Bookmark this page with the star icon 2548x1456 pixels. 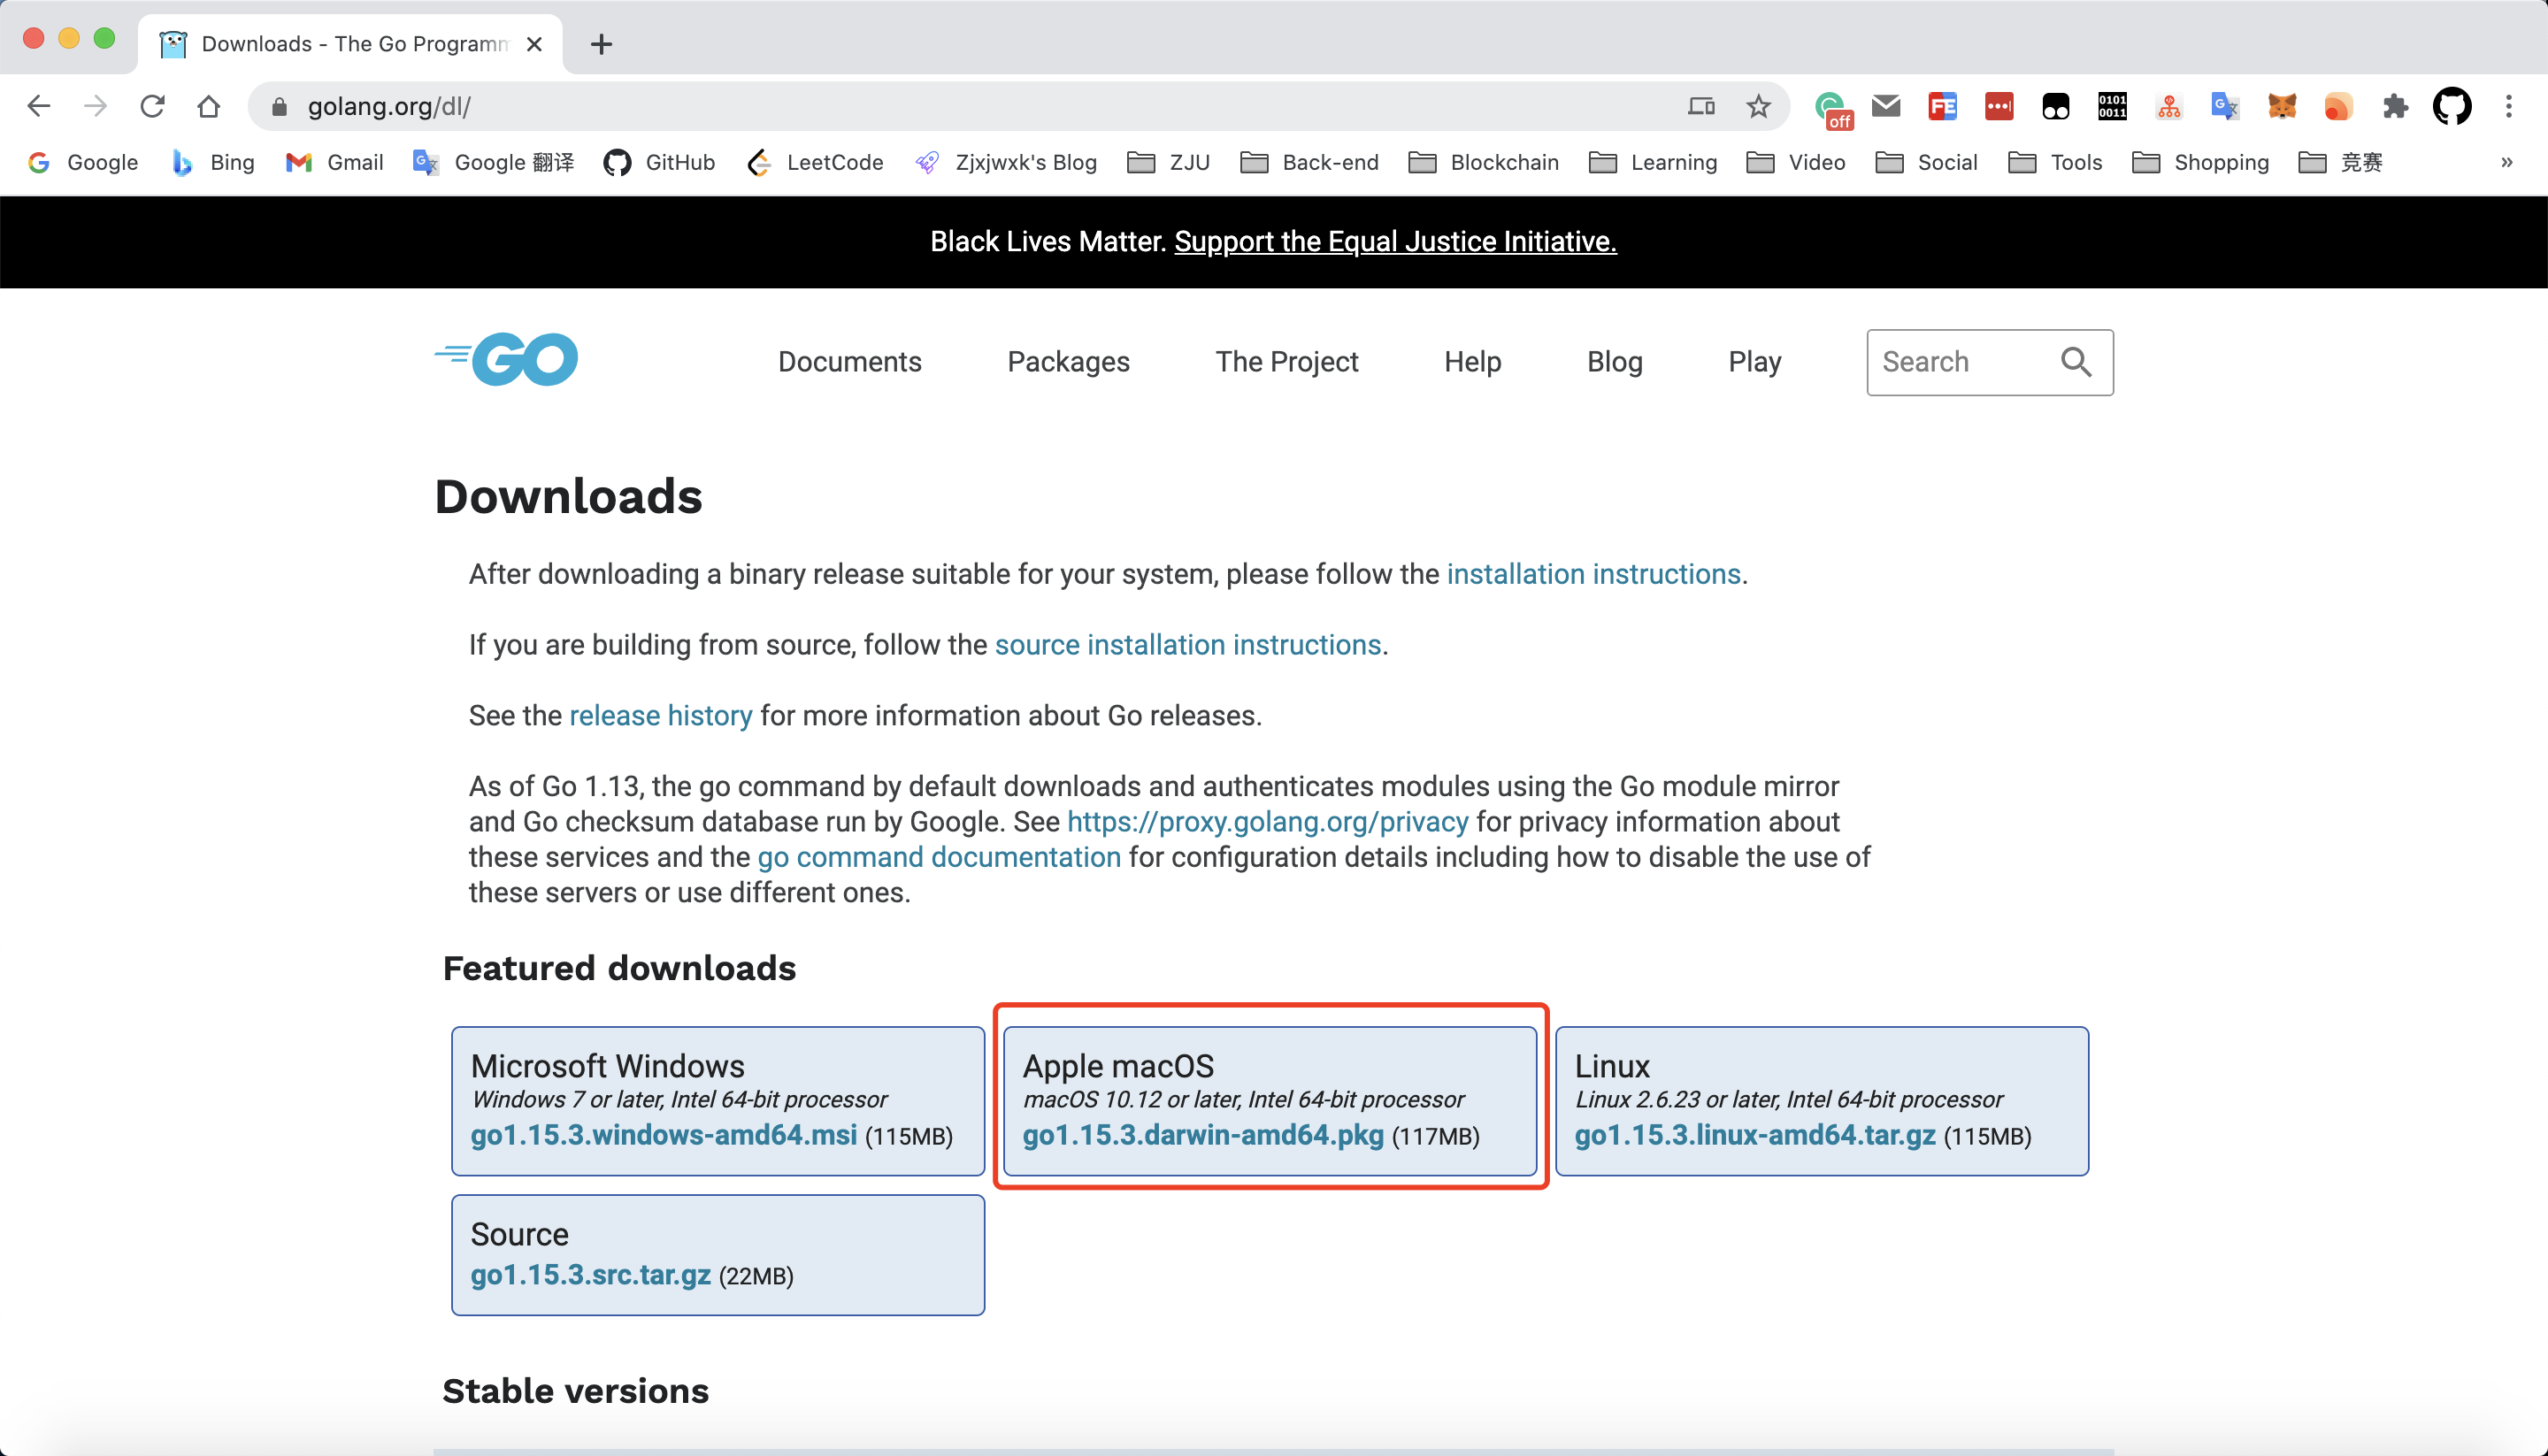pos(1758,106)
